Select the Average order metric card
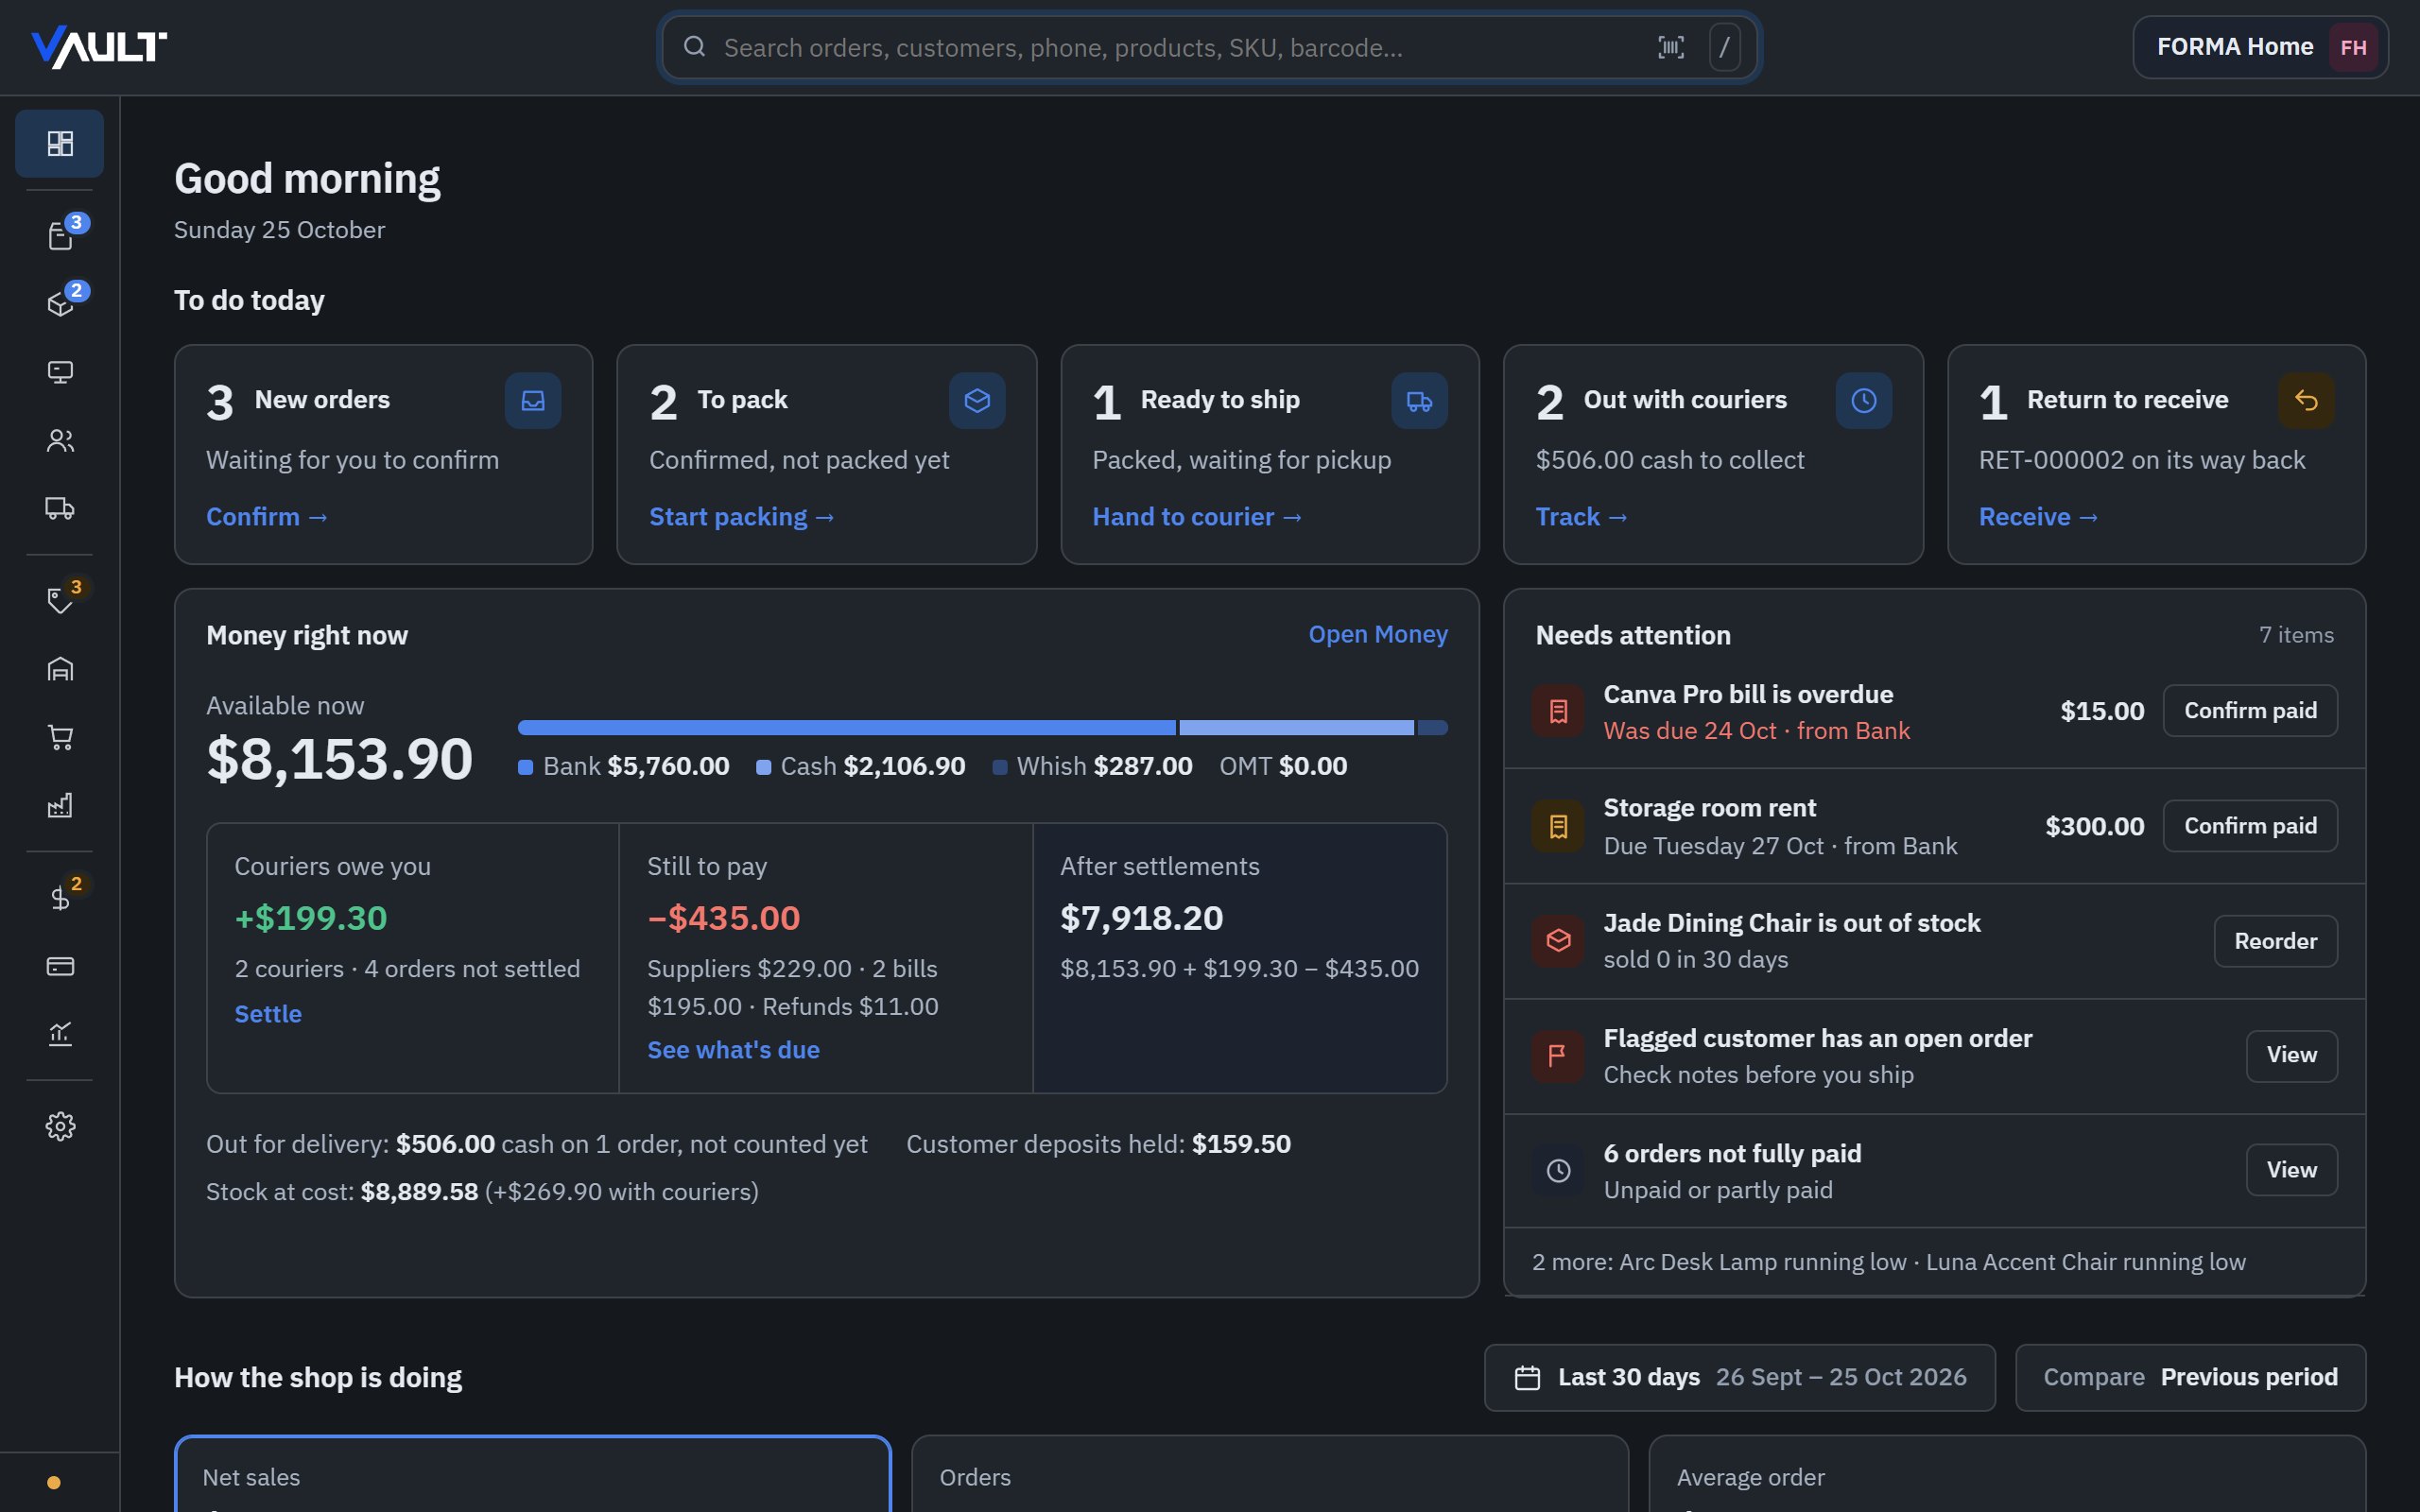Viewport: 2420px width, 1512px height. [2007, 1474]
